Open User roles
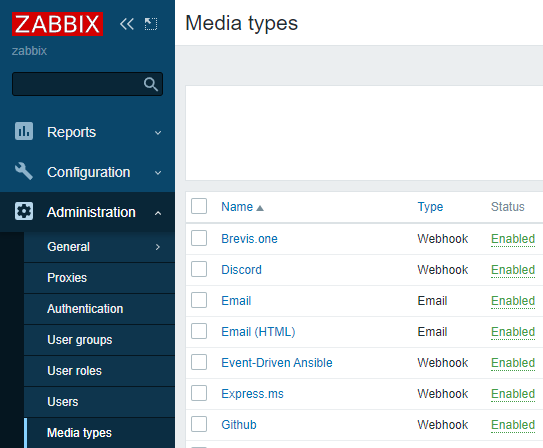 [99, 371]
